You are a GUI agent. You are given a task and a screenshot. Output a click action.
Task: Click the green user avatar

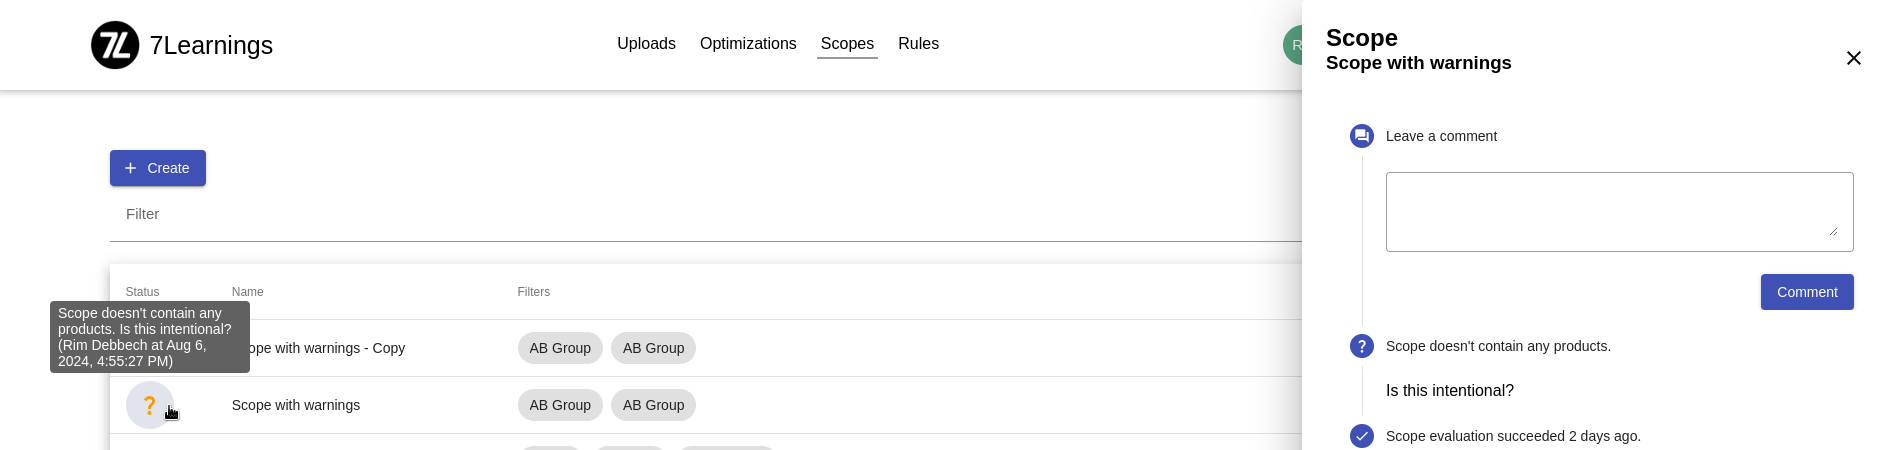point(1293,45)
